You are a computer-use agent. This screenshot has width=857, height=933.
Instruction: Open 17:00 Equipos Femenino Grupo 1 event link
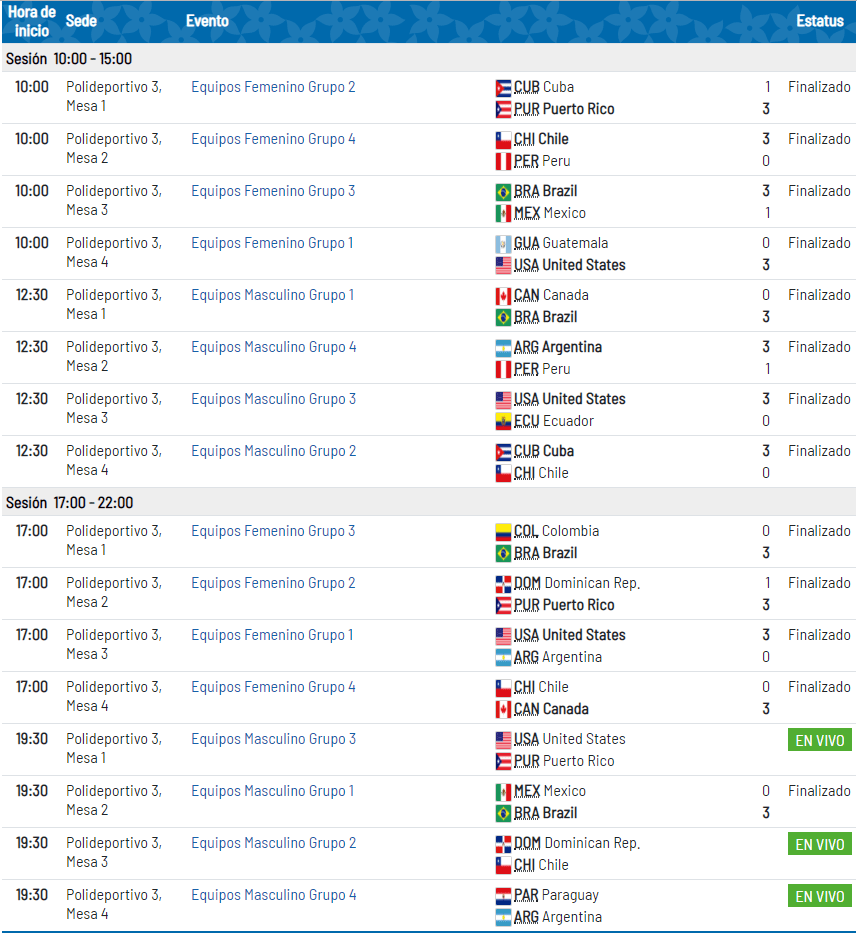(272, 635)
